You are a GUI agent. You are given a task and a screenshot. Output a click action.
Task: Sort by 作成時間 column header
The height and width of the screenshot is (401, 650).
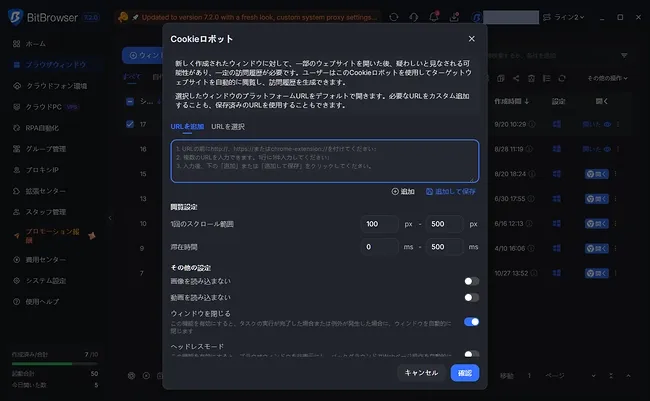pos(512,101)
